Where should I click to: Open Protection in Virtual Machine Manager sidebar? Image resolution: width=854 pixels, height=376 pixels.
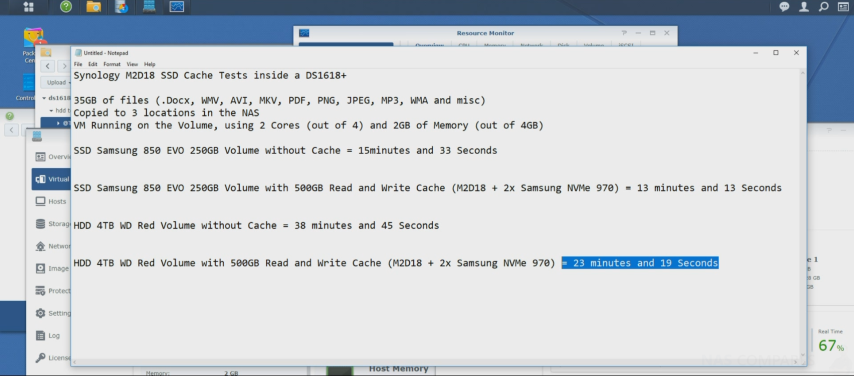click(52, 291)
